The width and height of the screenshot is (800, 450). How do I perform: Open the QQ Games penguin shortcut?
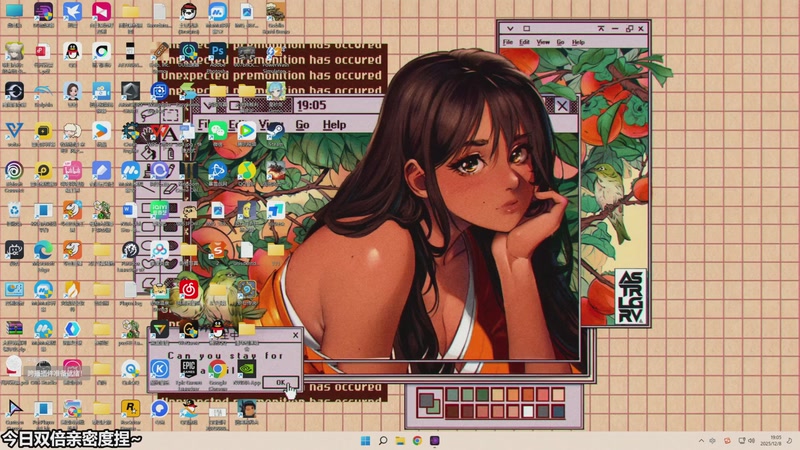(x=188, y=408)
